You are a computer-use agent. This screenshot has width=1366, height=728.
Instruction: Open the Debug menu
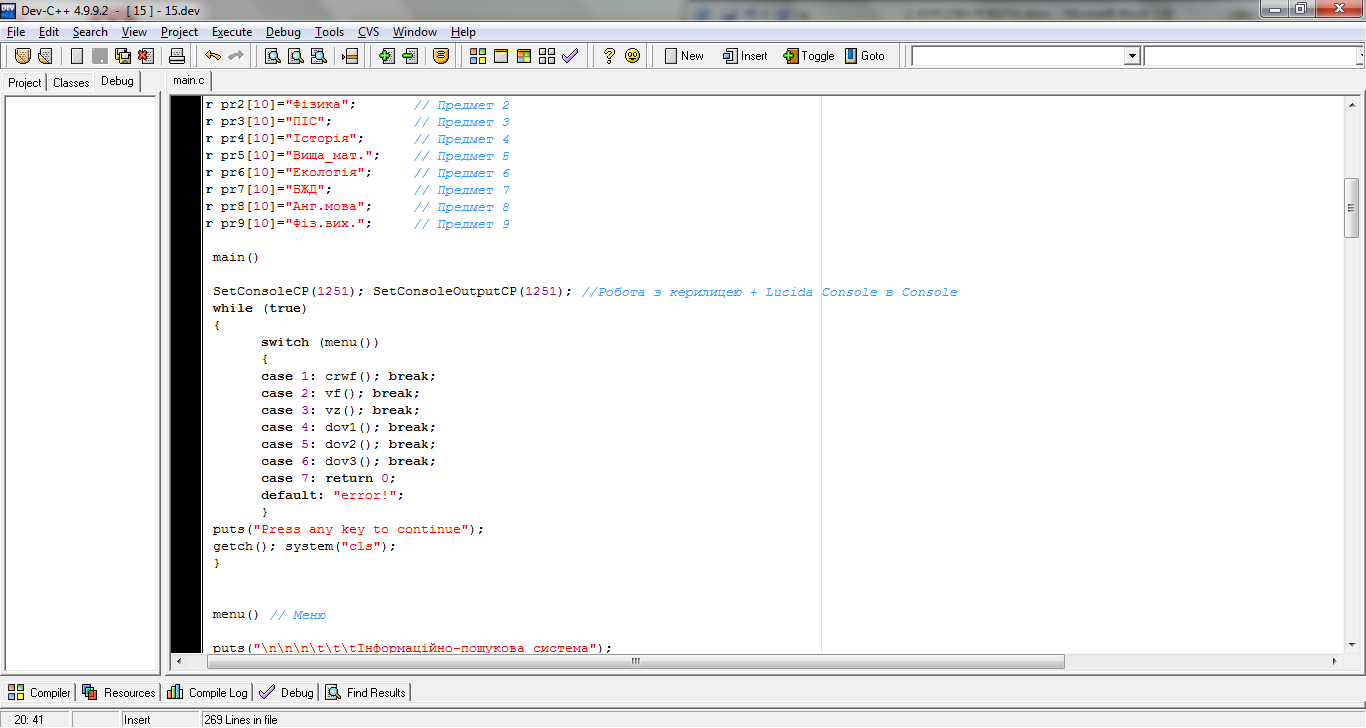tap(283, 32)
